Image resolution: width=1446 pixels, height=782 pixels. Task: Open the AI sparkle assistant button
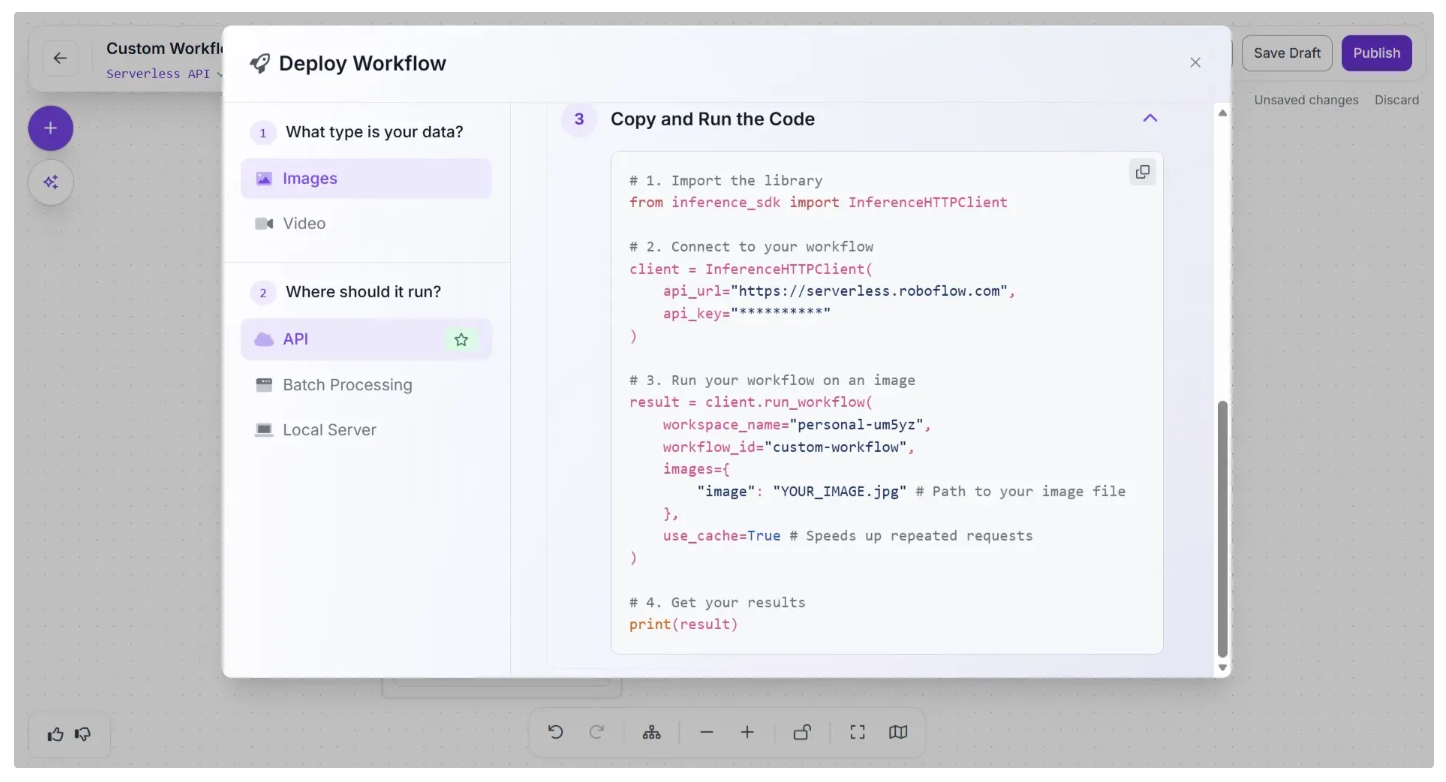[51, 183]
